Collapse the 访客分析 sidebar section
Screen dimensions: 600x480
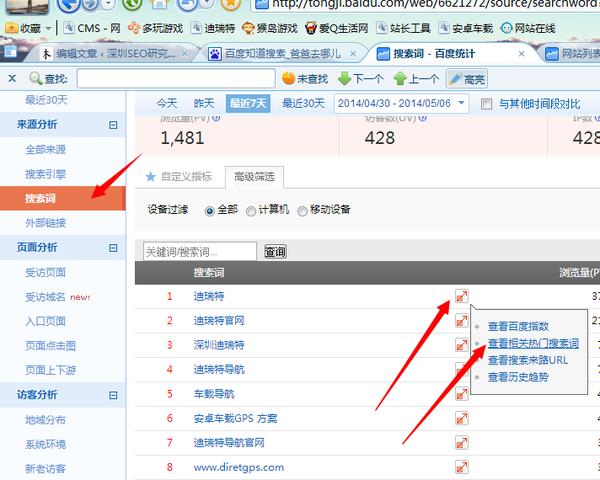pyautogui.click(x=113, y=395)
